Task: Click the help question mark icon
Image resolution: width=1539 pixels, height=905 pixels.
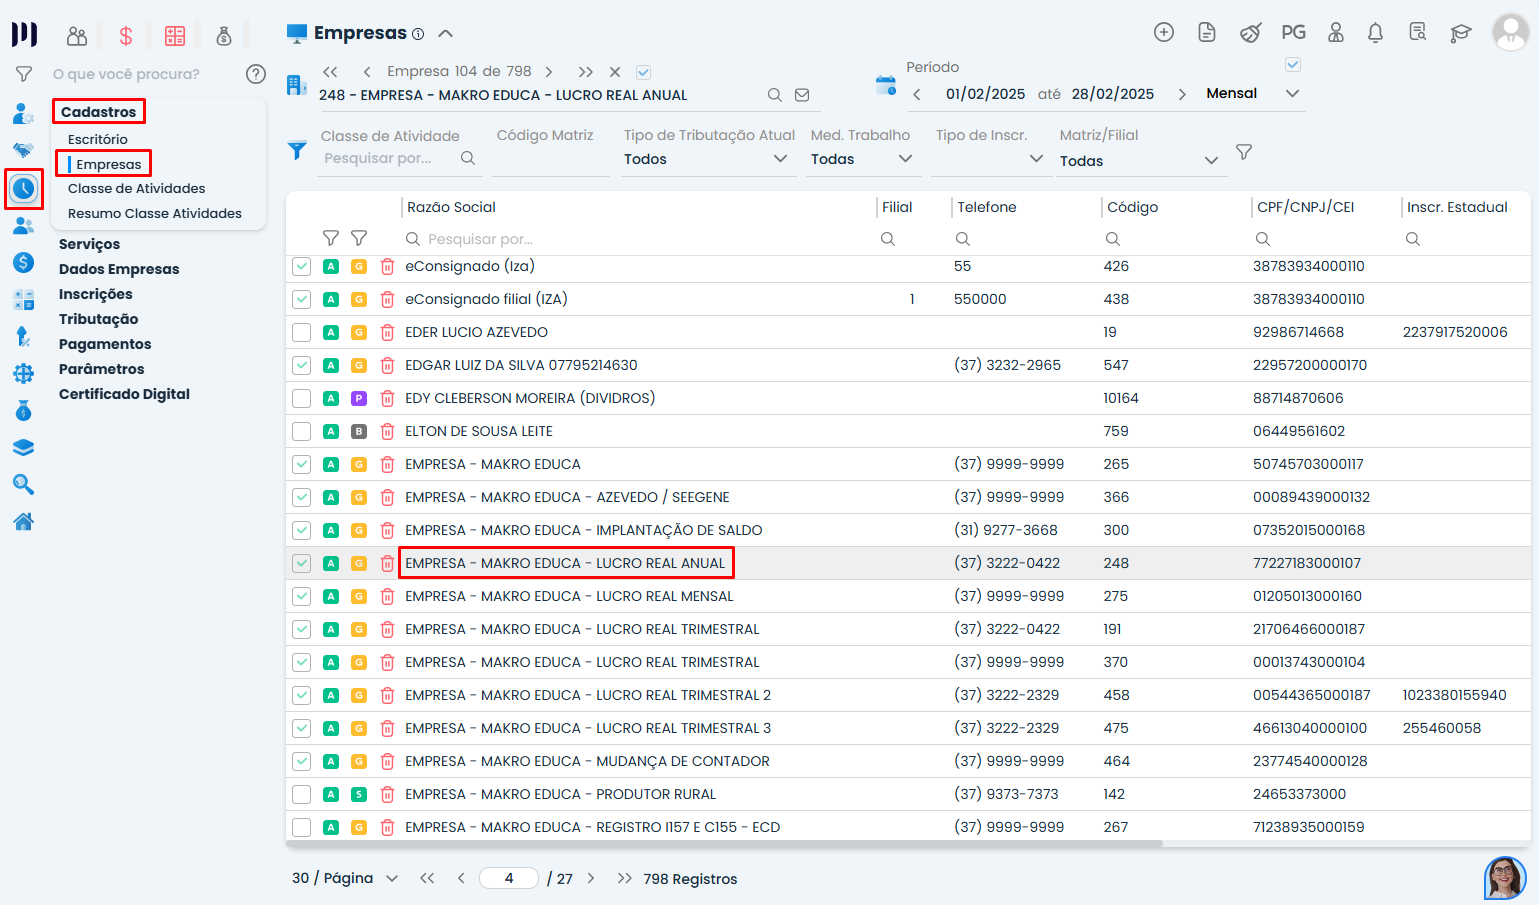Action: click(x=256, y=74)
